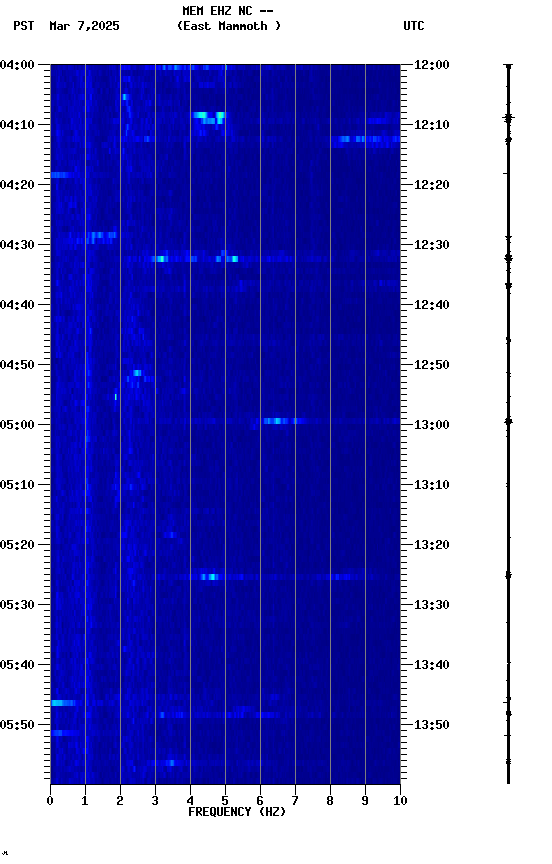Image resolution: width=552 pixels, height=864 pixels.
Task: Click the UTC time label '12:40'
Action: click(x=432, y=305)
